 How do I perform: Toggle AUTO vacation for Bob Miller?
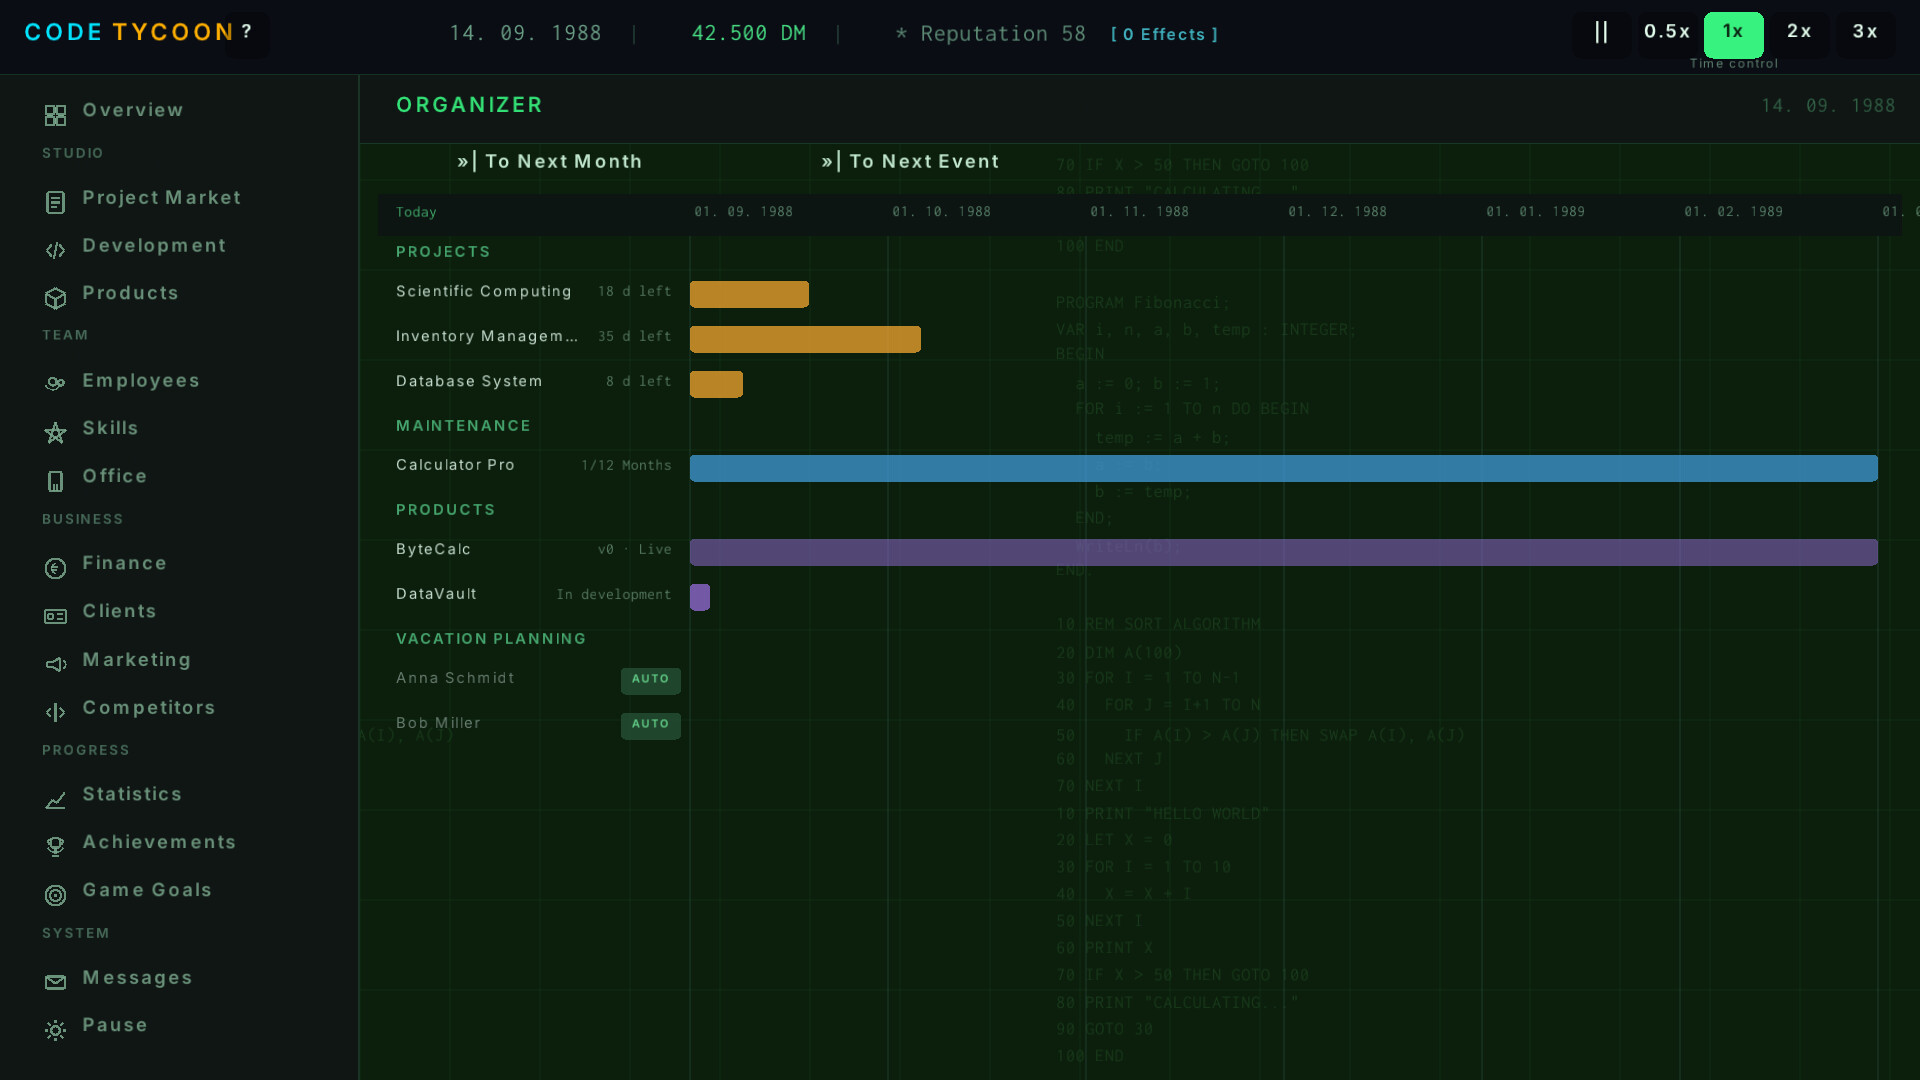[650, 725]
